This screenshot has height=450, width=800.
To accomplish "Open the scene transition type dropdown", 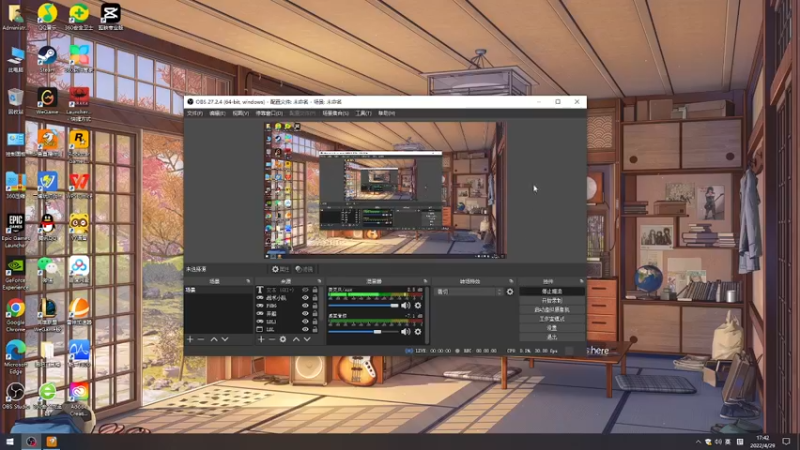I will (x=469, y=292).
